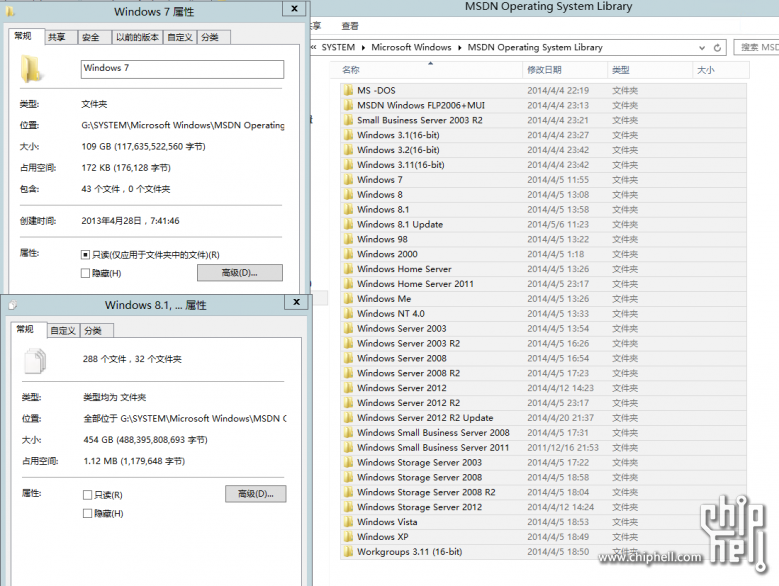
Task: Select the Windows 8.1 row
Action: click(544, 210)
